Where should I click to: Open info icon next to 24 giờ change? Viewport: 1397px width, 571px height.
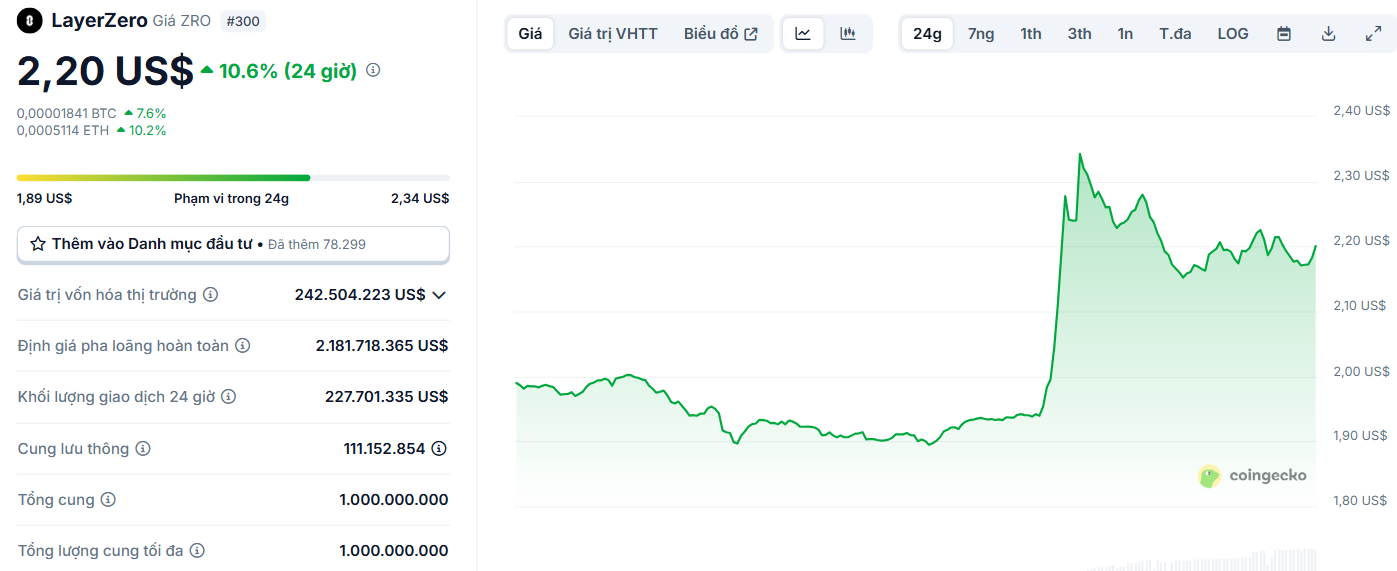click(x=373, y=70)
